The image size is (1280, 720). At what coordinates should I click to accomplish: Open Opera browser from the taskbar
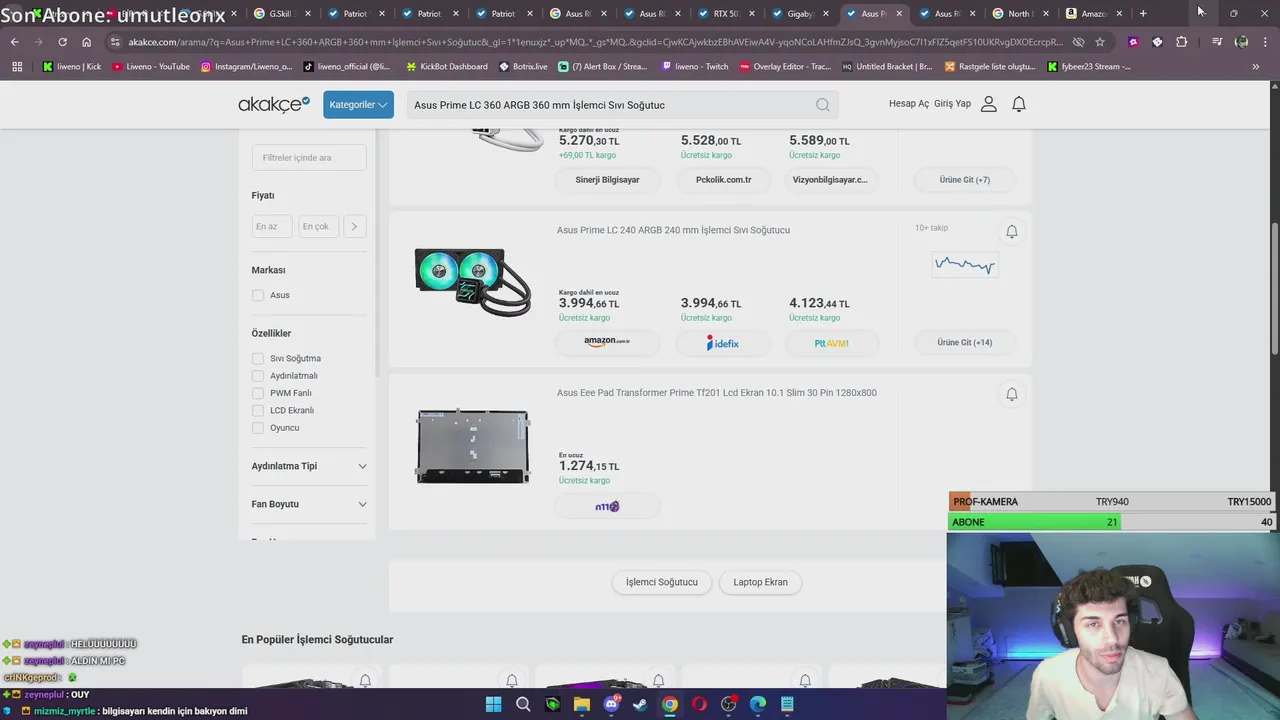point(699,704)
